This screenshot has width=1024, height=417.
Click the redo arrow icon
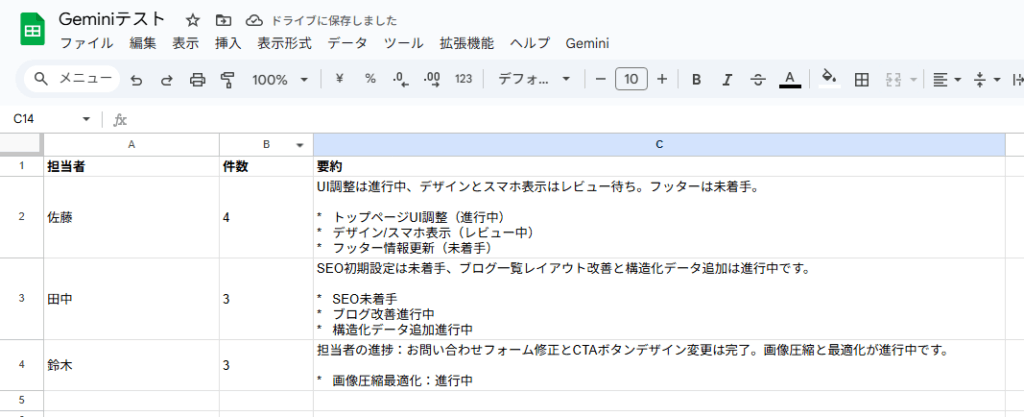[x=166, y=79]
